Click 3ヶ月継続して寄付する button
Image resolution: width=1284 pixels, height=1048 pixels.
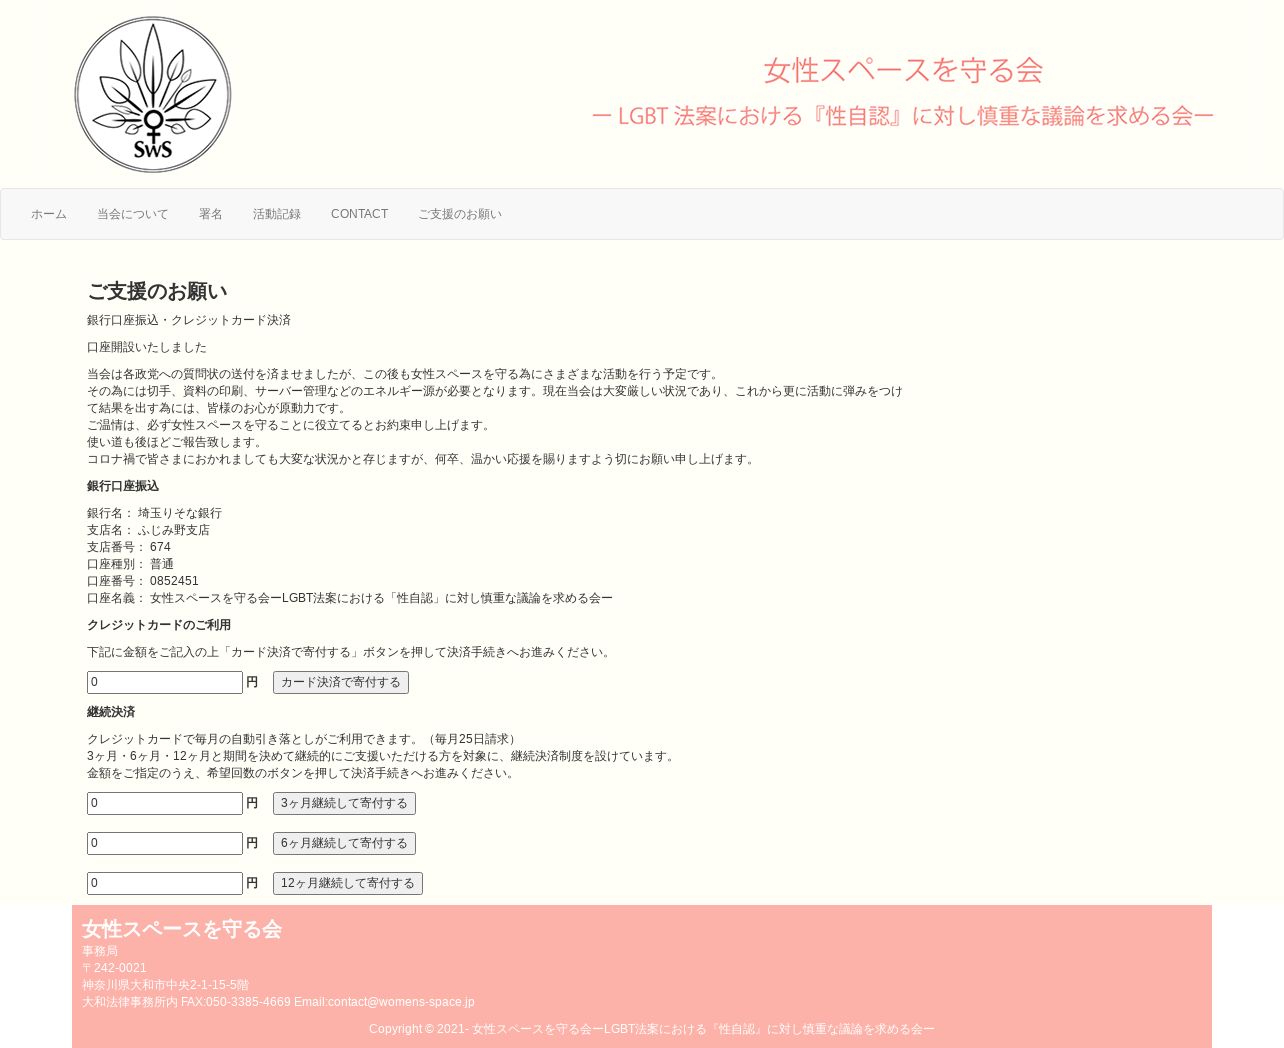344,803
